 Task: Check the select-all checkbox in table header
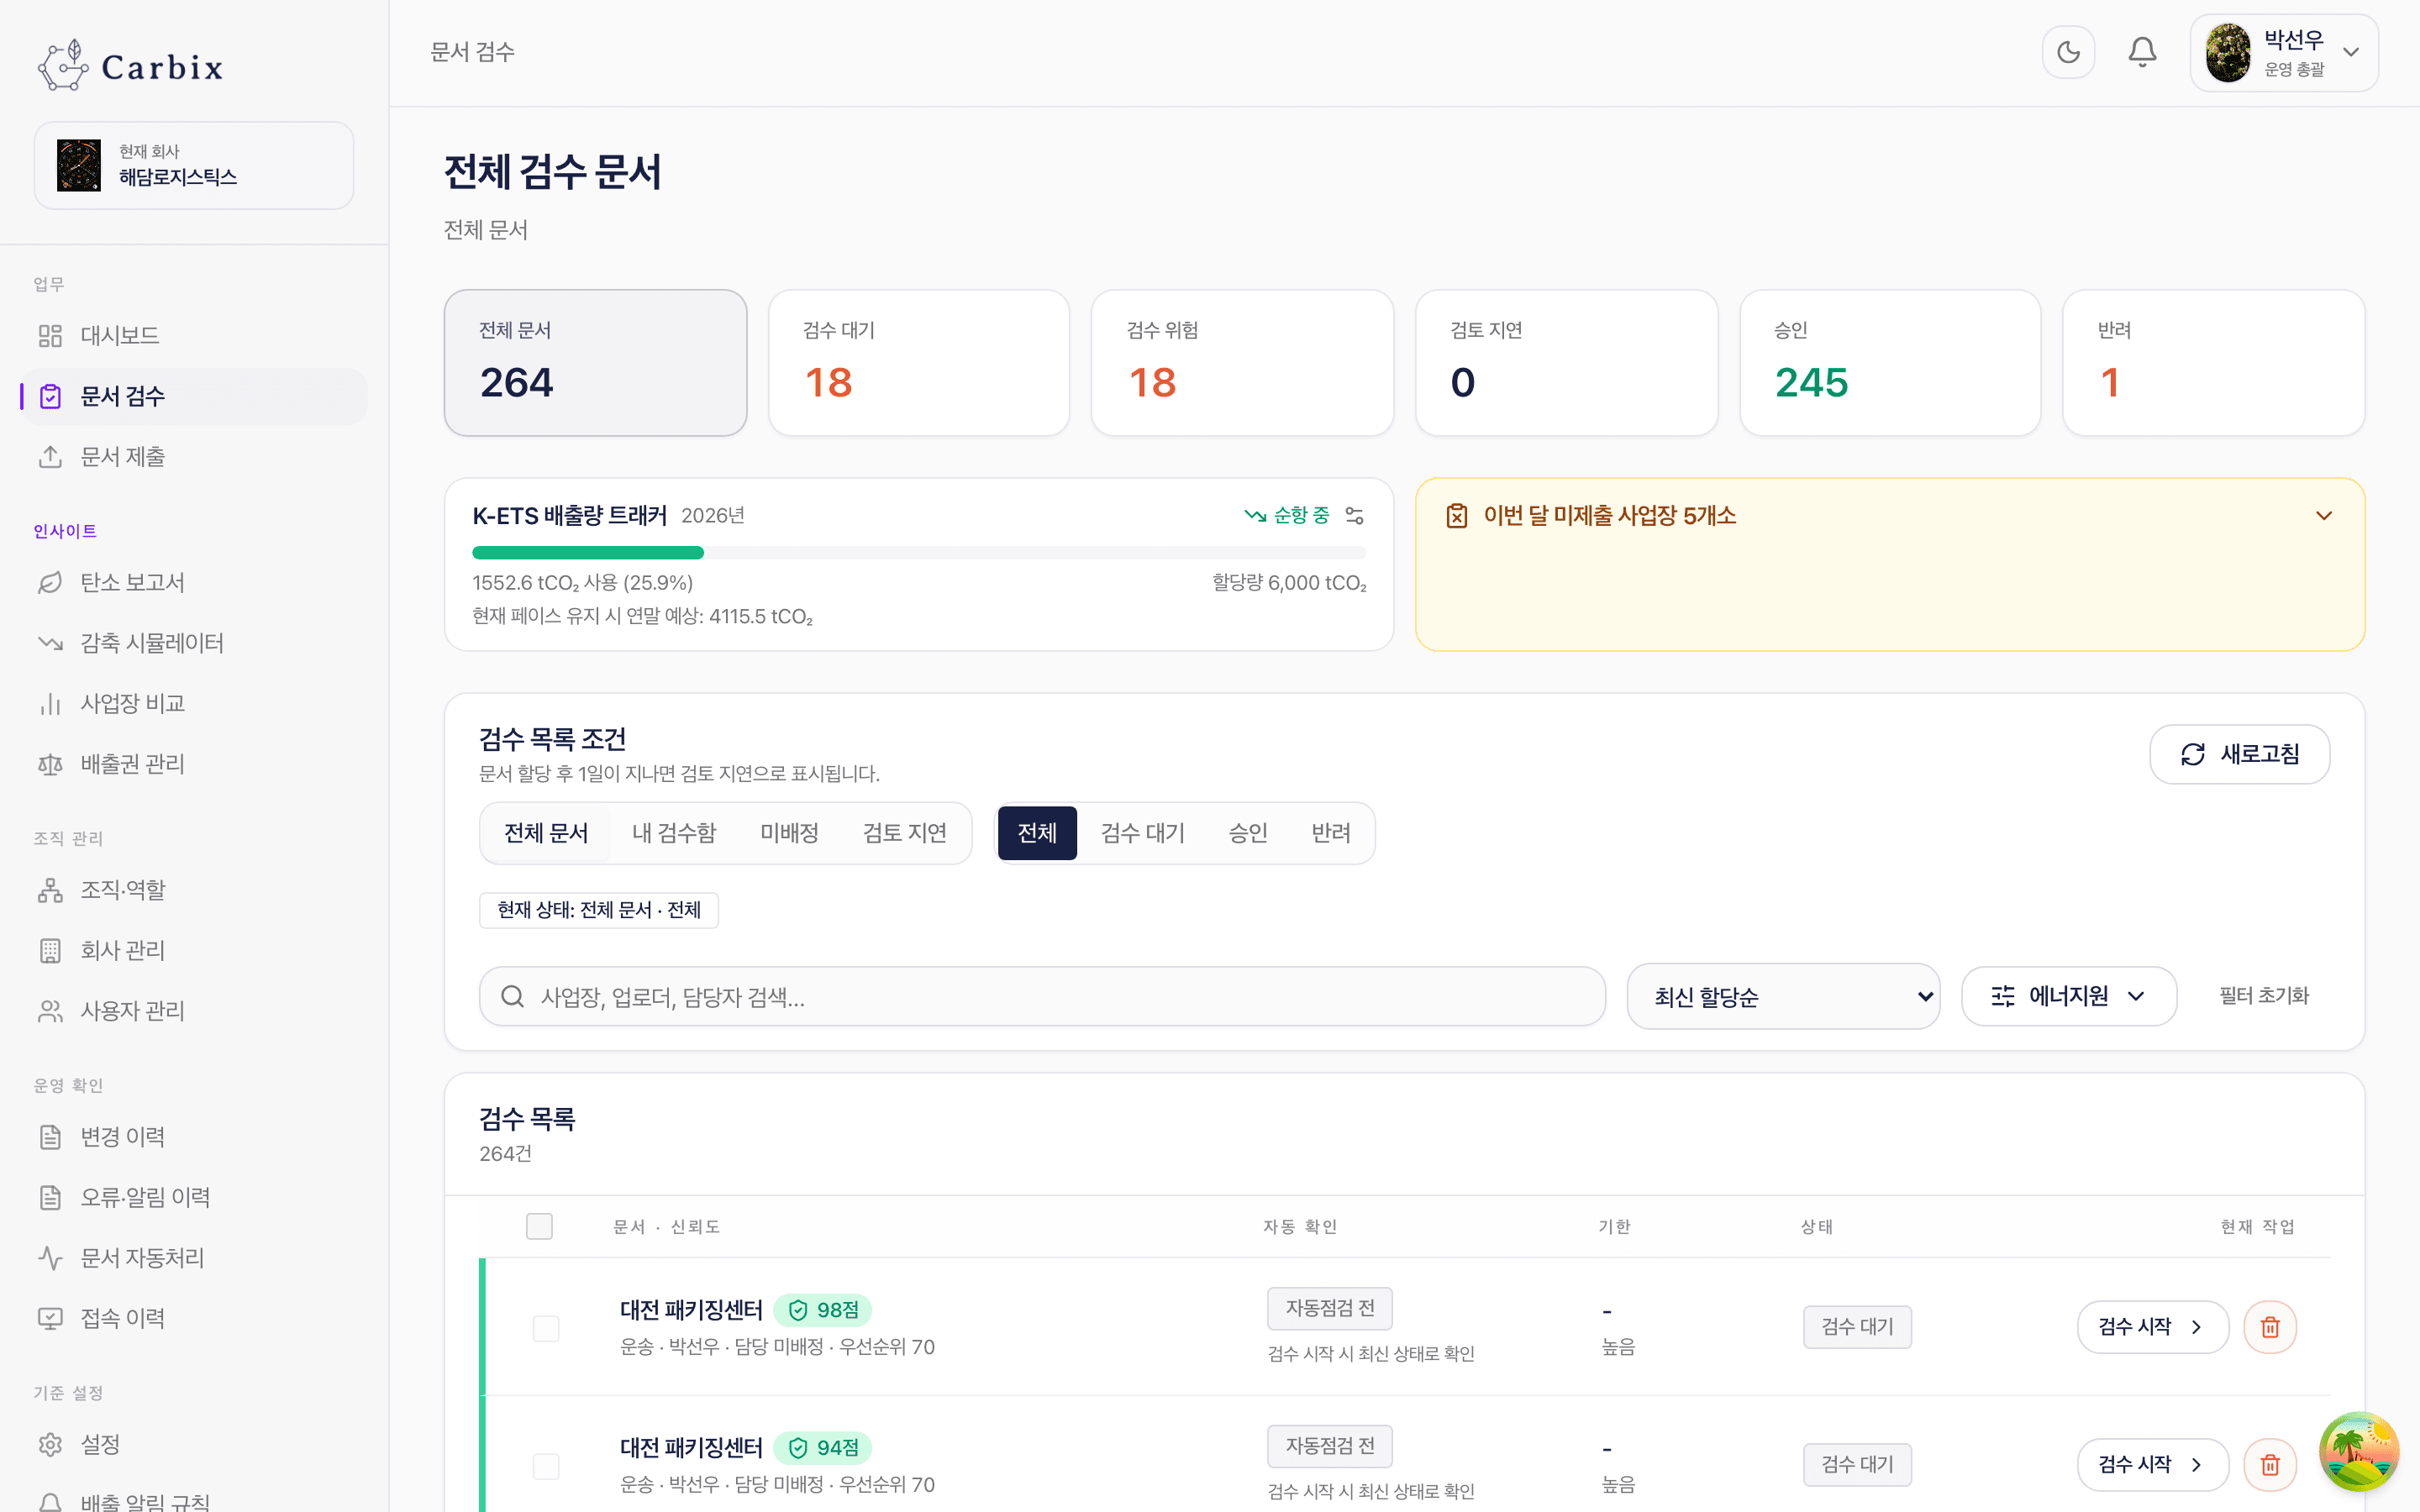[x=539, y=1226]
